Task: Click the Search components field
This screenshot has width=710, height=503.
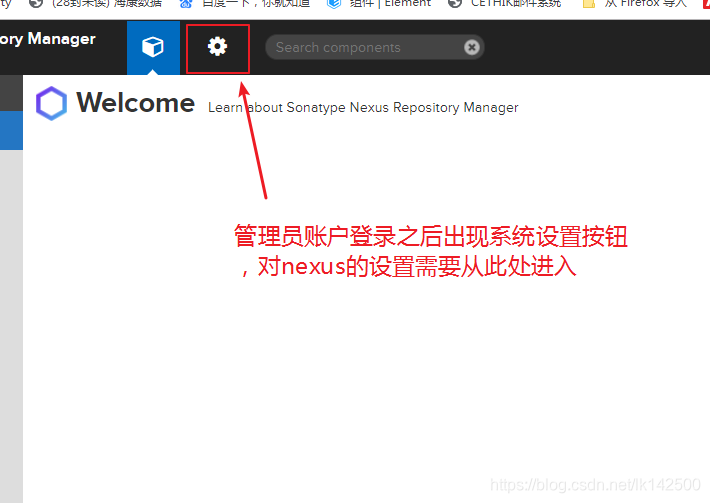Action: point(374,47)
